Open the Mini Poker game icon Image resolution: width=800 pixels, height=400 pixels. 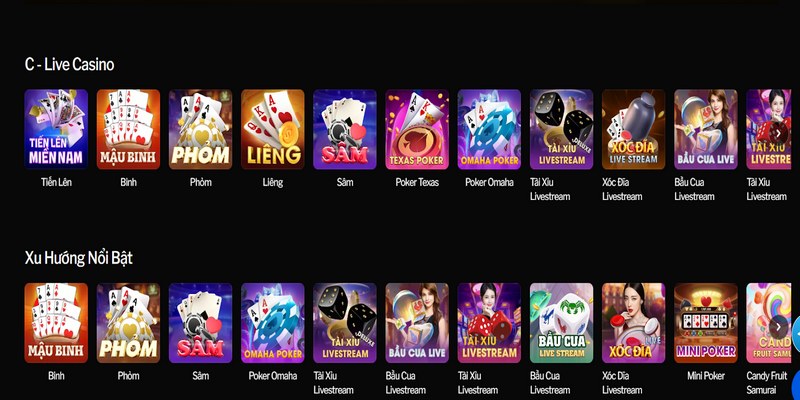coord(706,323)
